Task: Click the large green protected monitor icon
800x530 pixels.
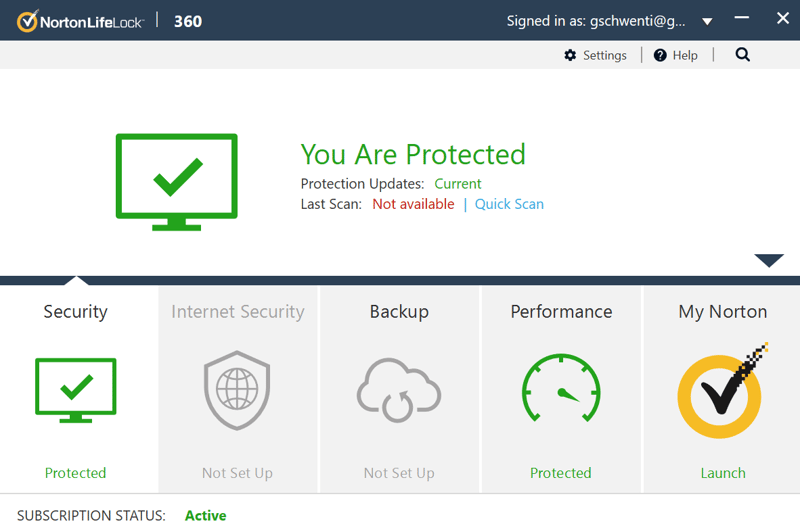Action: pyautogui.click(x=177, y=182)
